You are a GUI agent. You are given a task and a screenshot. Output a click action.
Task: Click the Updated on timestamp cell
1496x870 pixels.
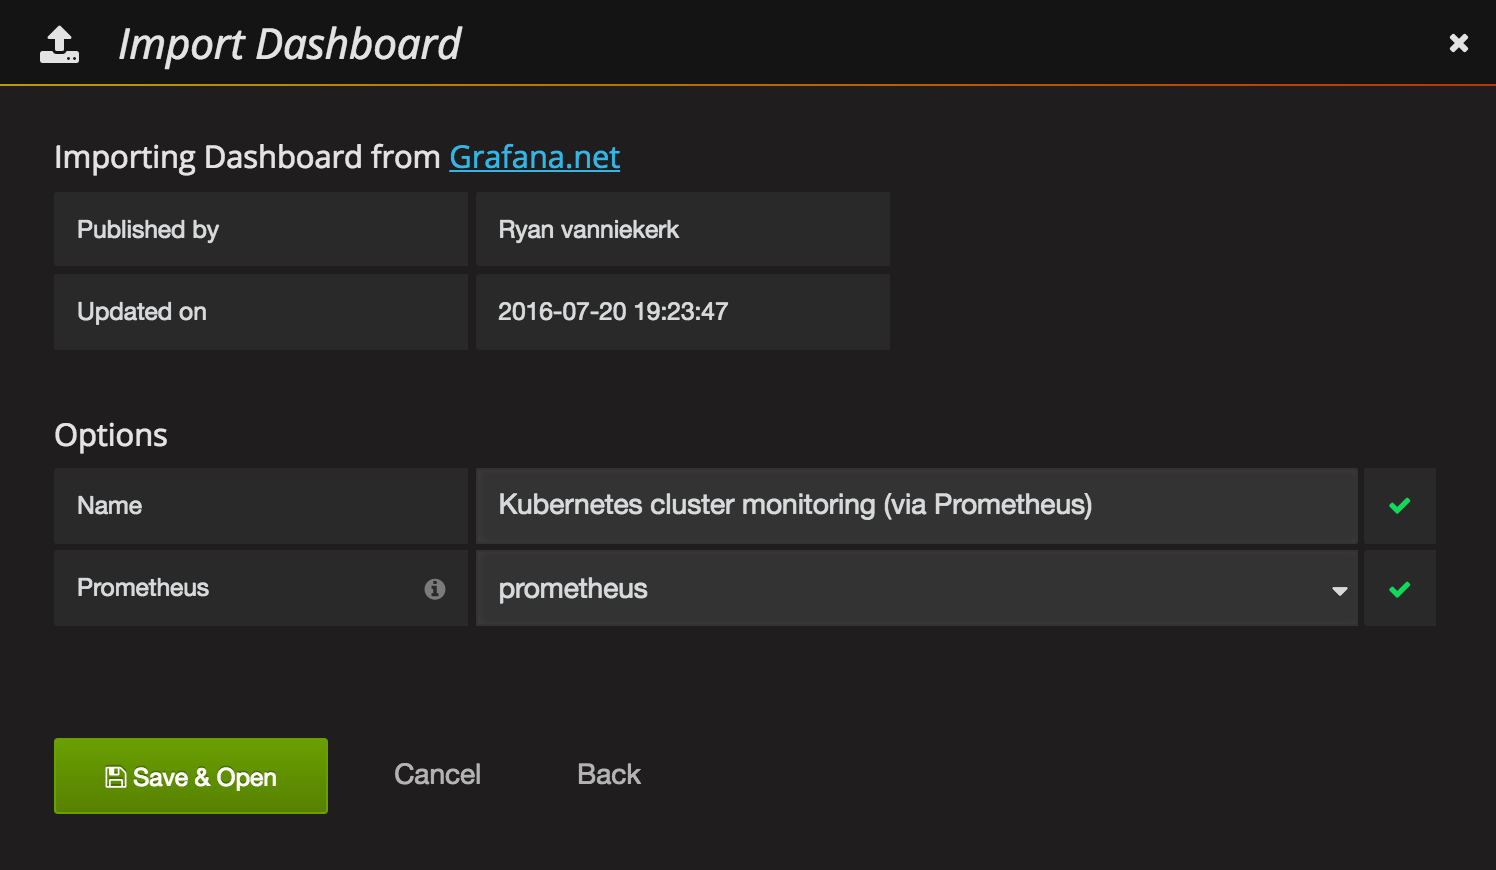(683, 312)
